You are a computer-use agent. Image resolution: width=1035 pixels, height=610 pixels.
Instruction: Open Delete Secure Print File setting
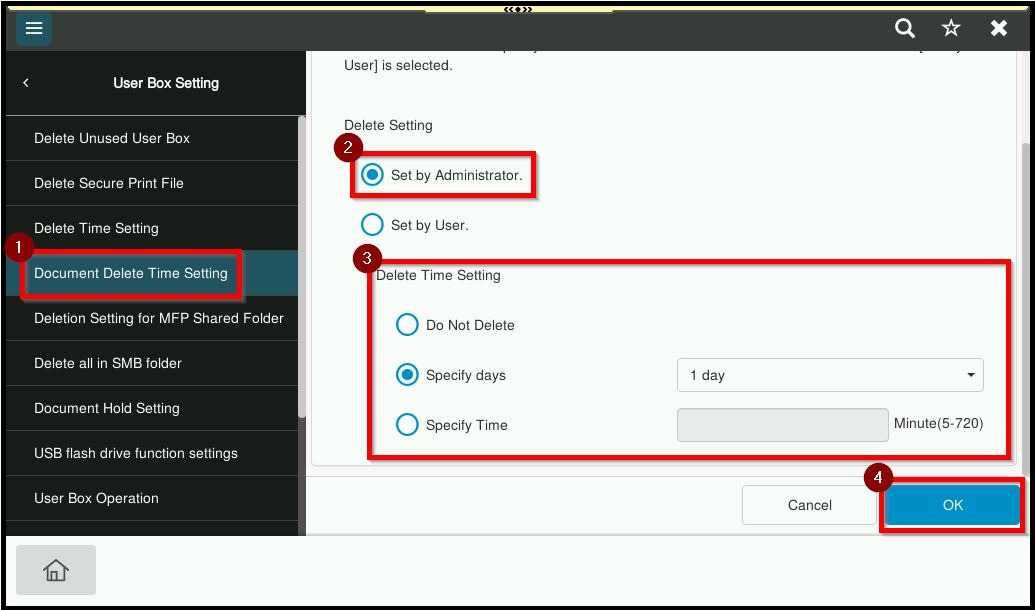pyautogui.click(x=109, y=183)
